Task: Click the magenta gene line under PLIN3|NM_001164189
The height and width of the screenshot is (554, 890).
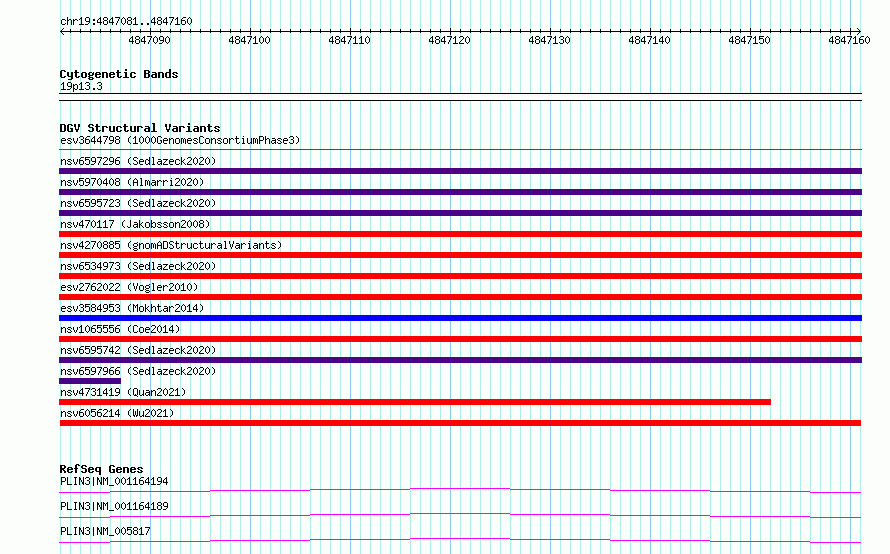Action: [460, 515]
